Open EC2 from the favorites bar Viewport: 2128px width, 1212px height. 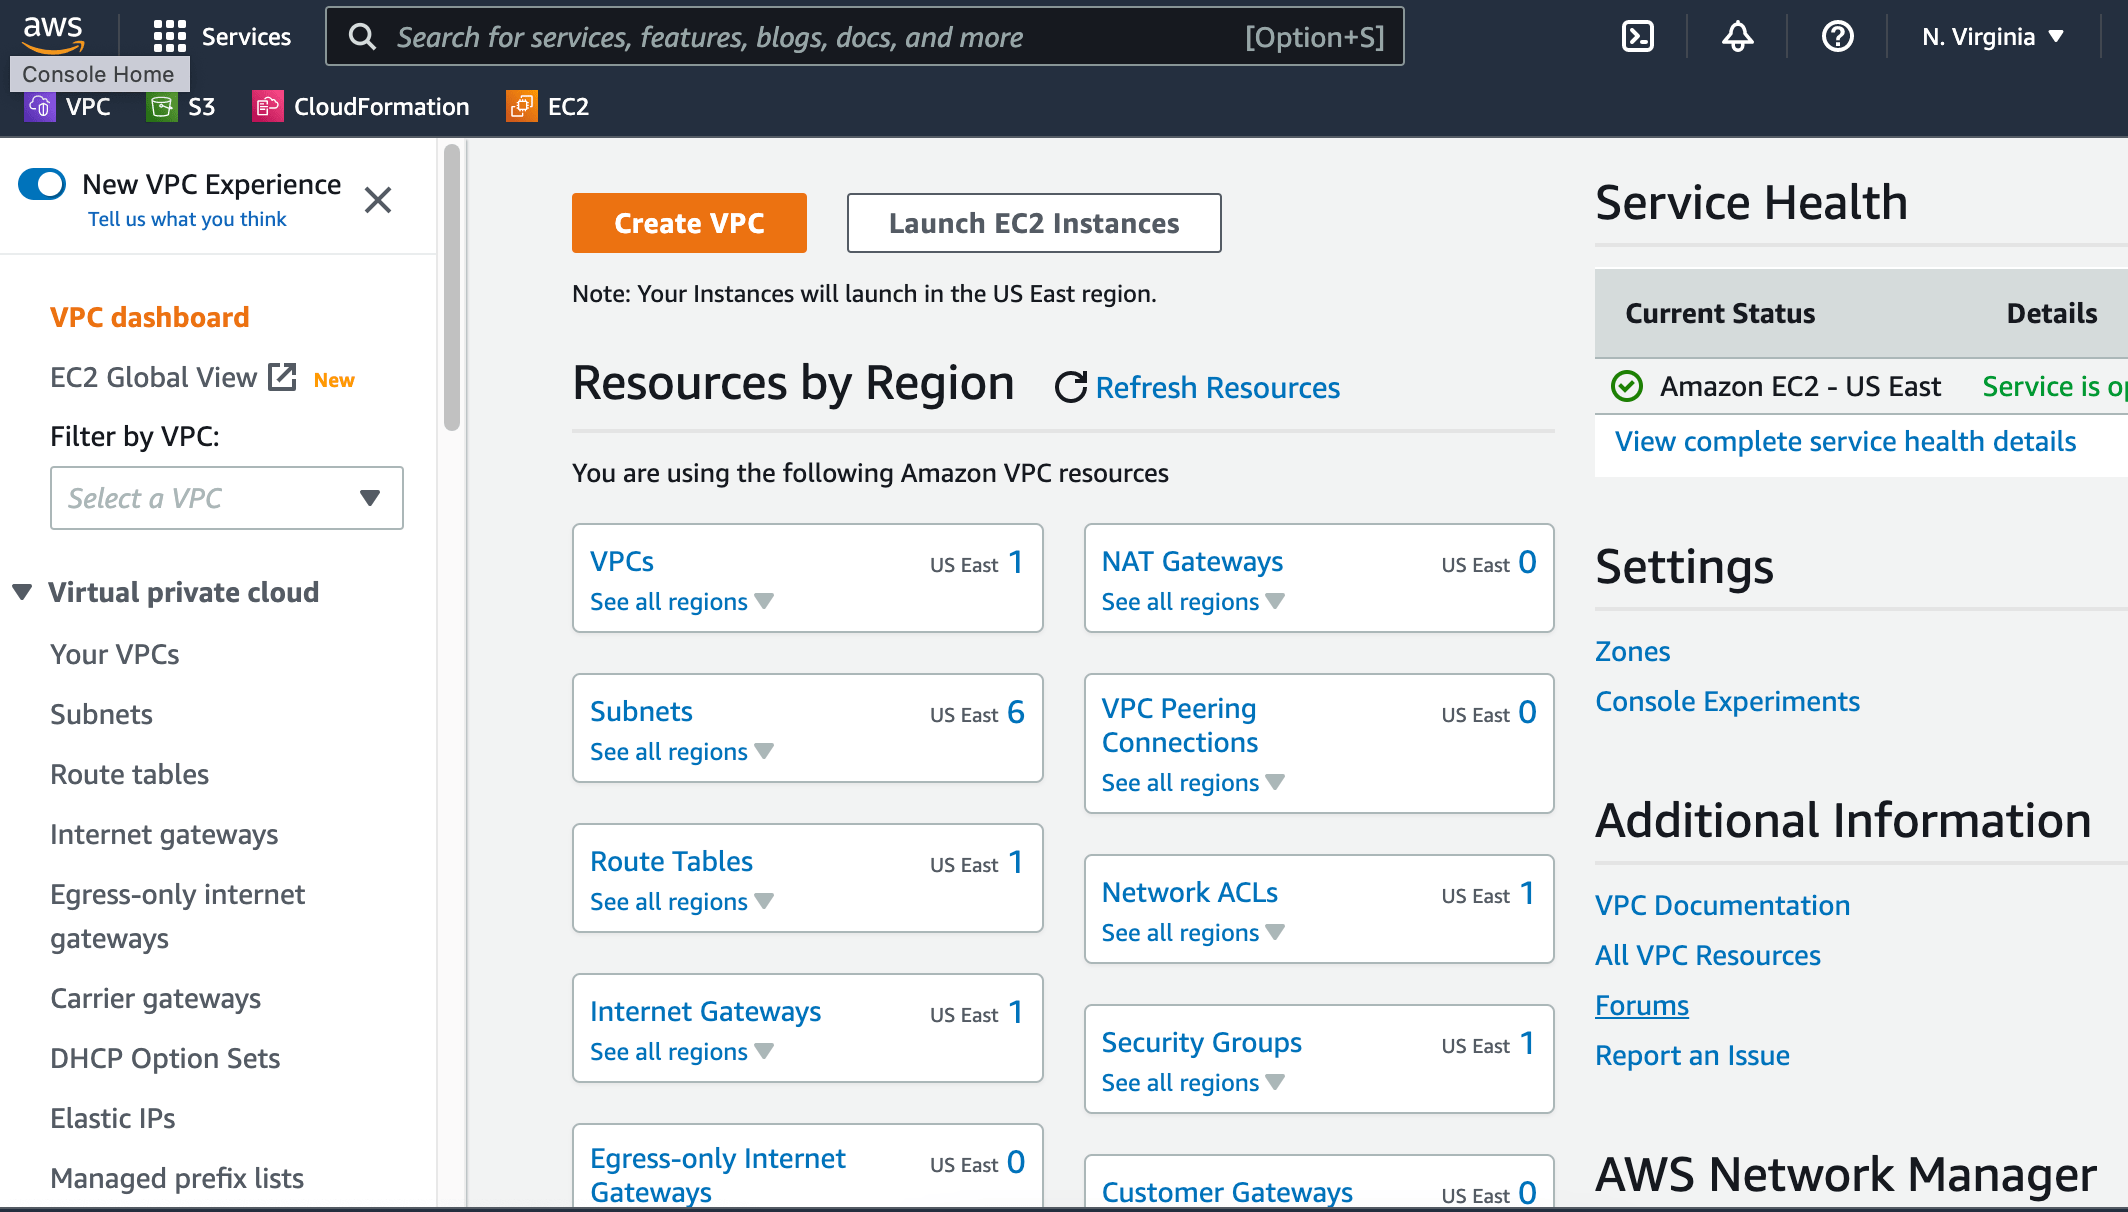(546, 106)
